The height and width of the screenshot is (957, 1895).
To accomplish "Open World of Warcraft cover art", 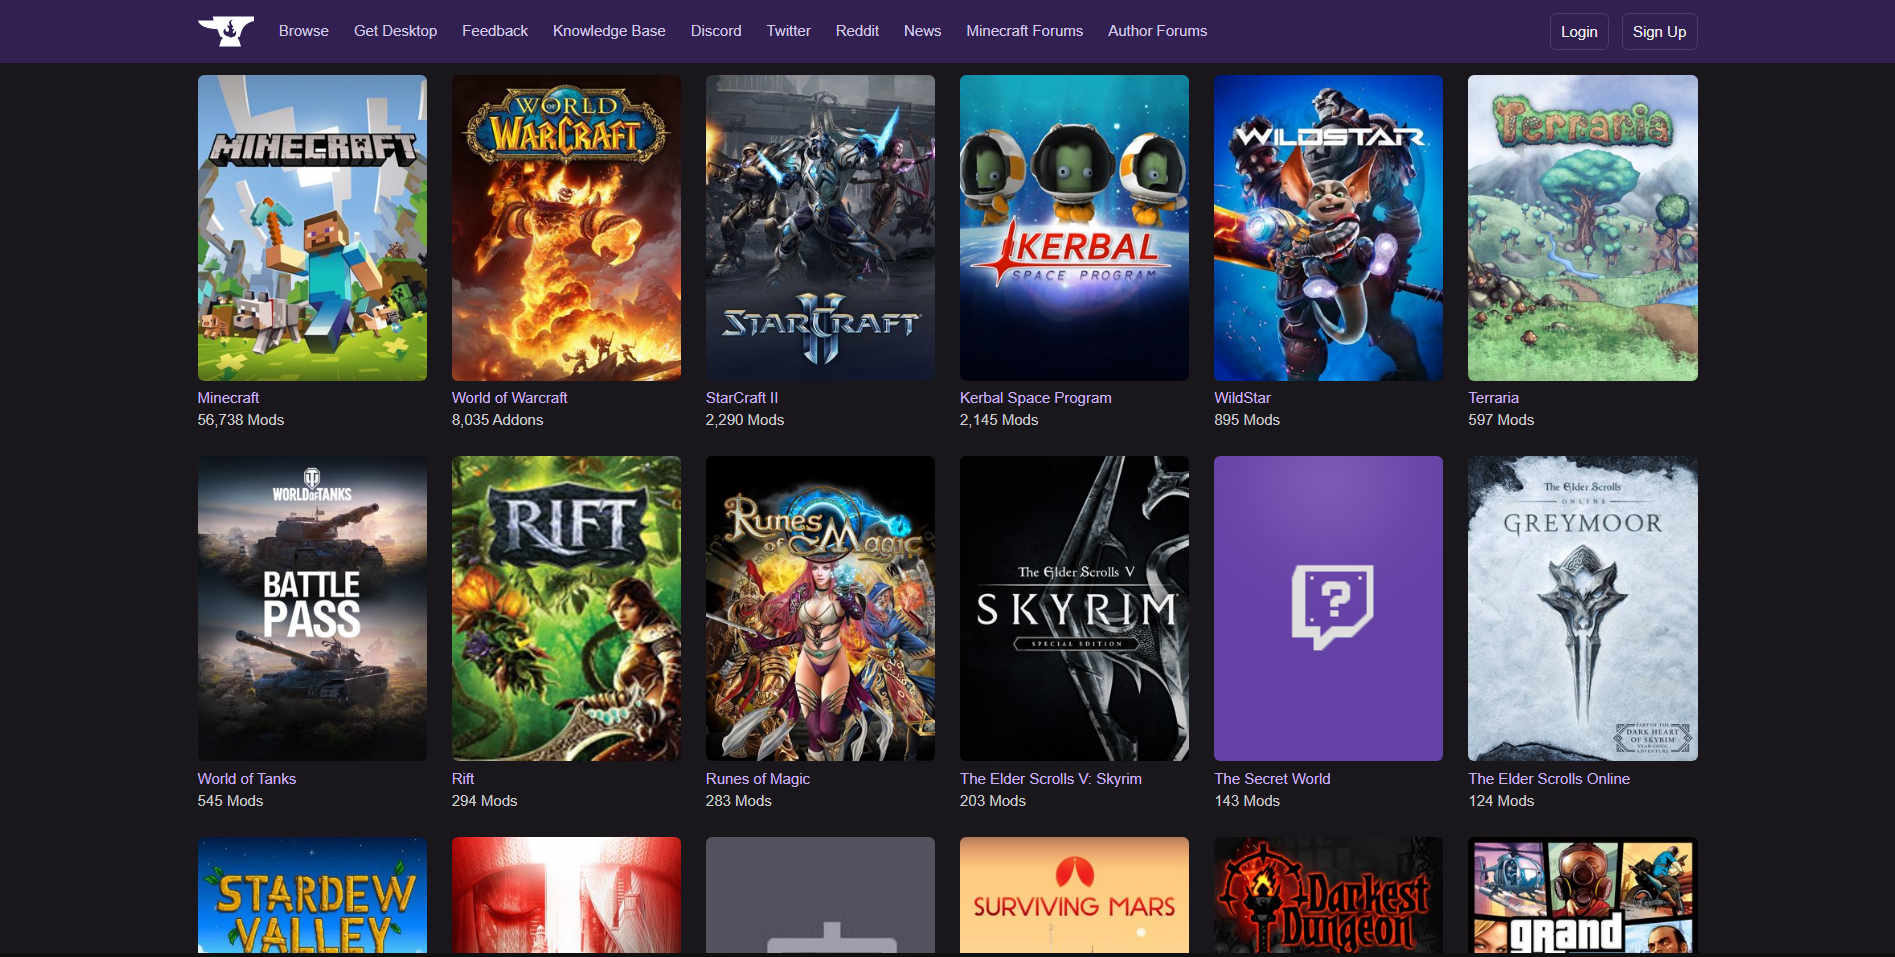I will coord(566,228).
